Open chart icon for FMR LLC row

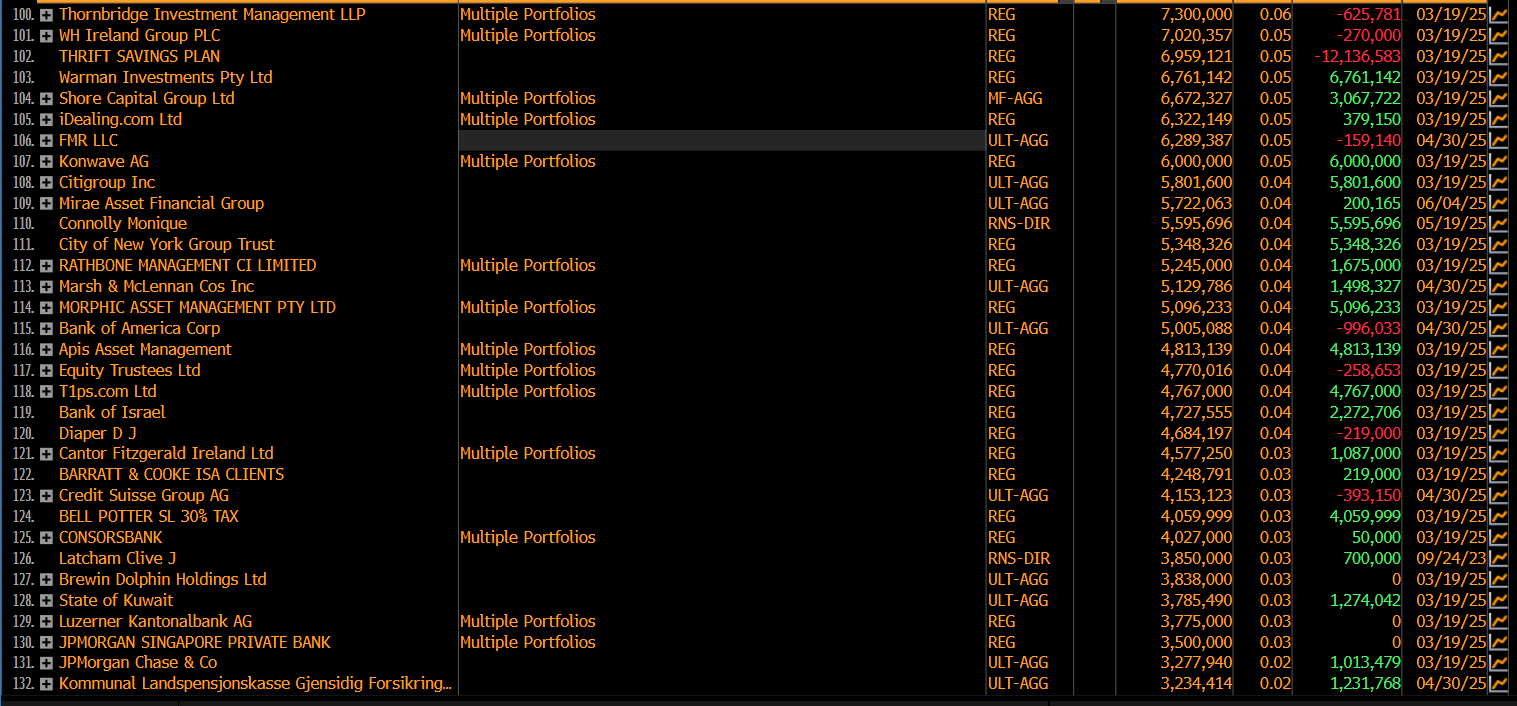coord(1498,140)
